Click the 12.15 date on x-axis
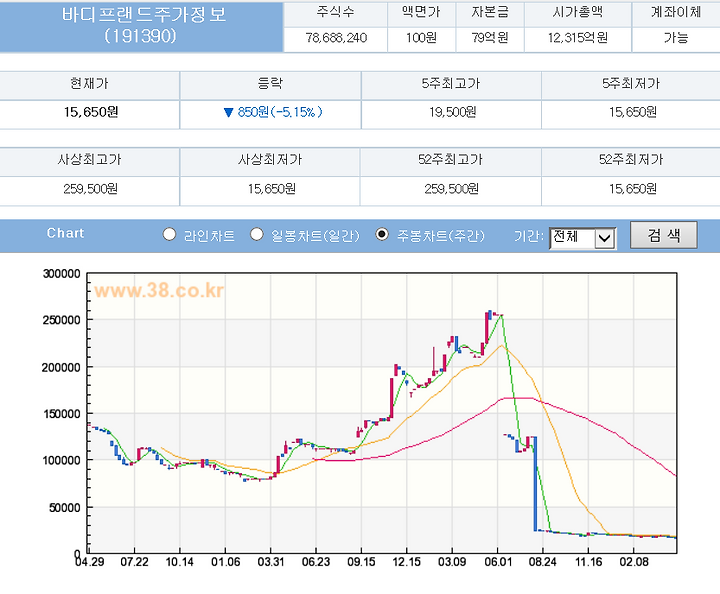720x594 pixels. click(406, 562)
